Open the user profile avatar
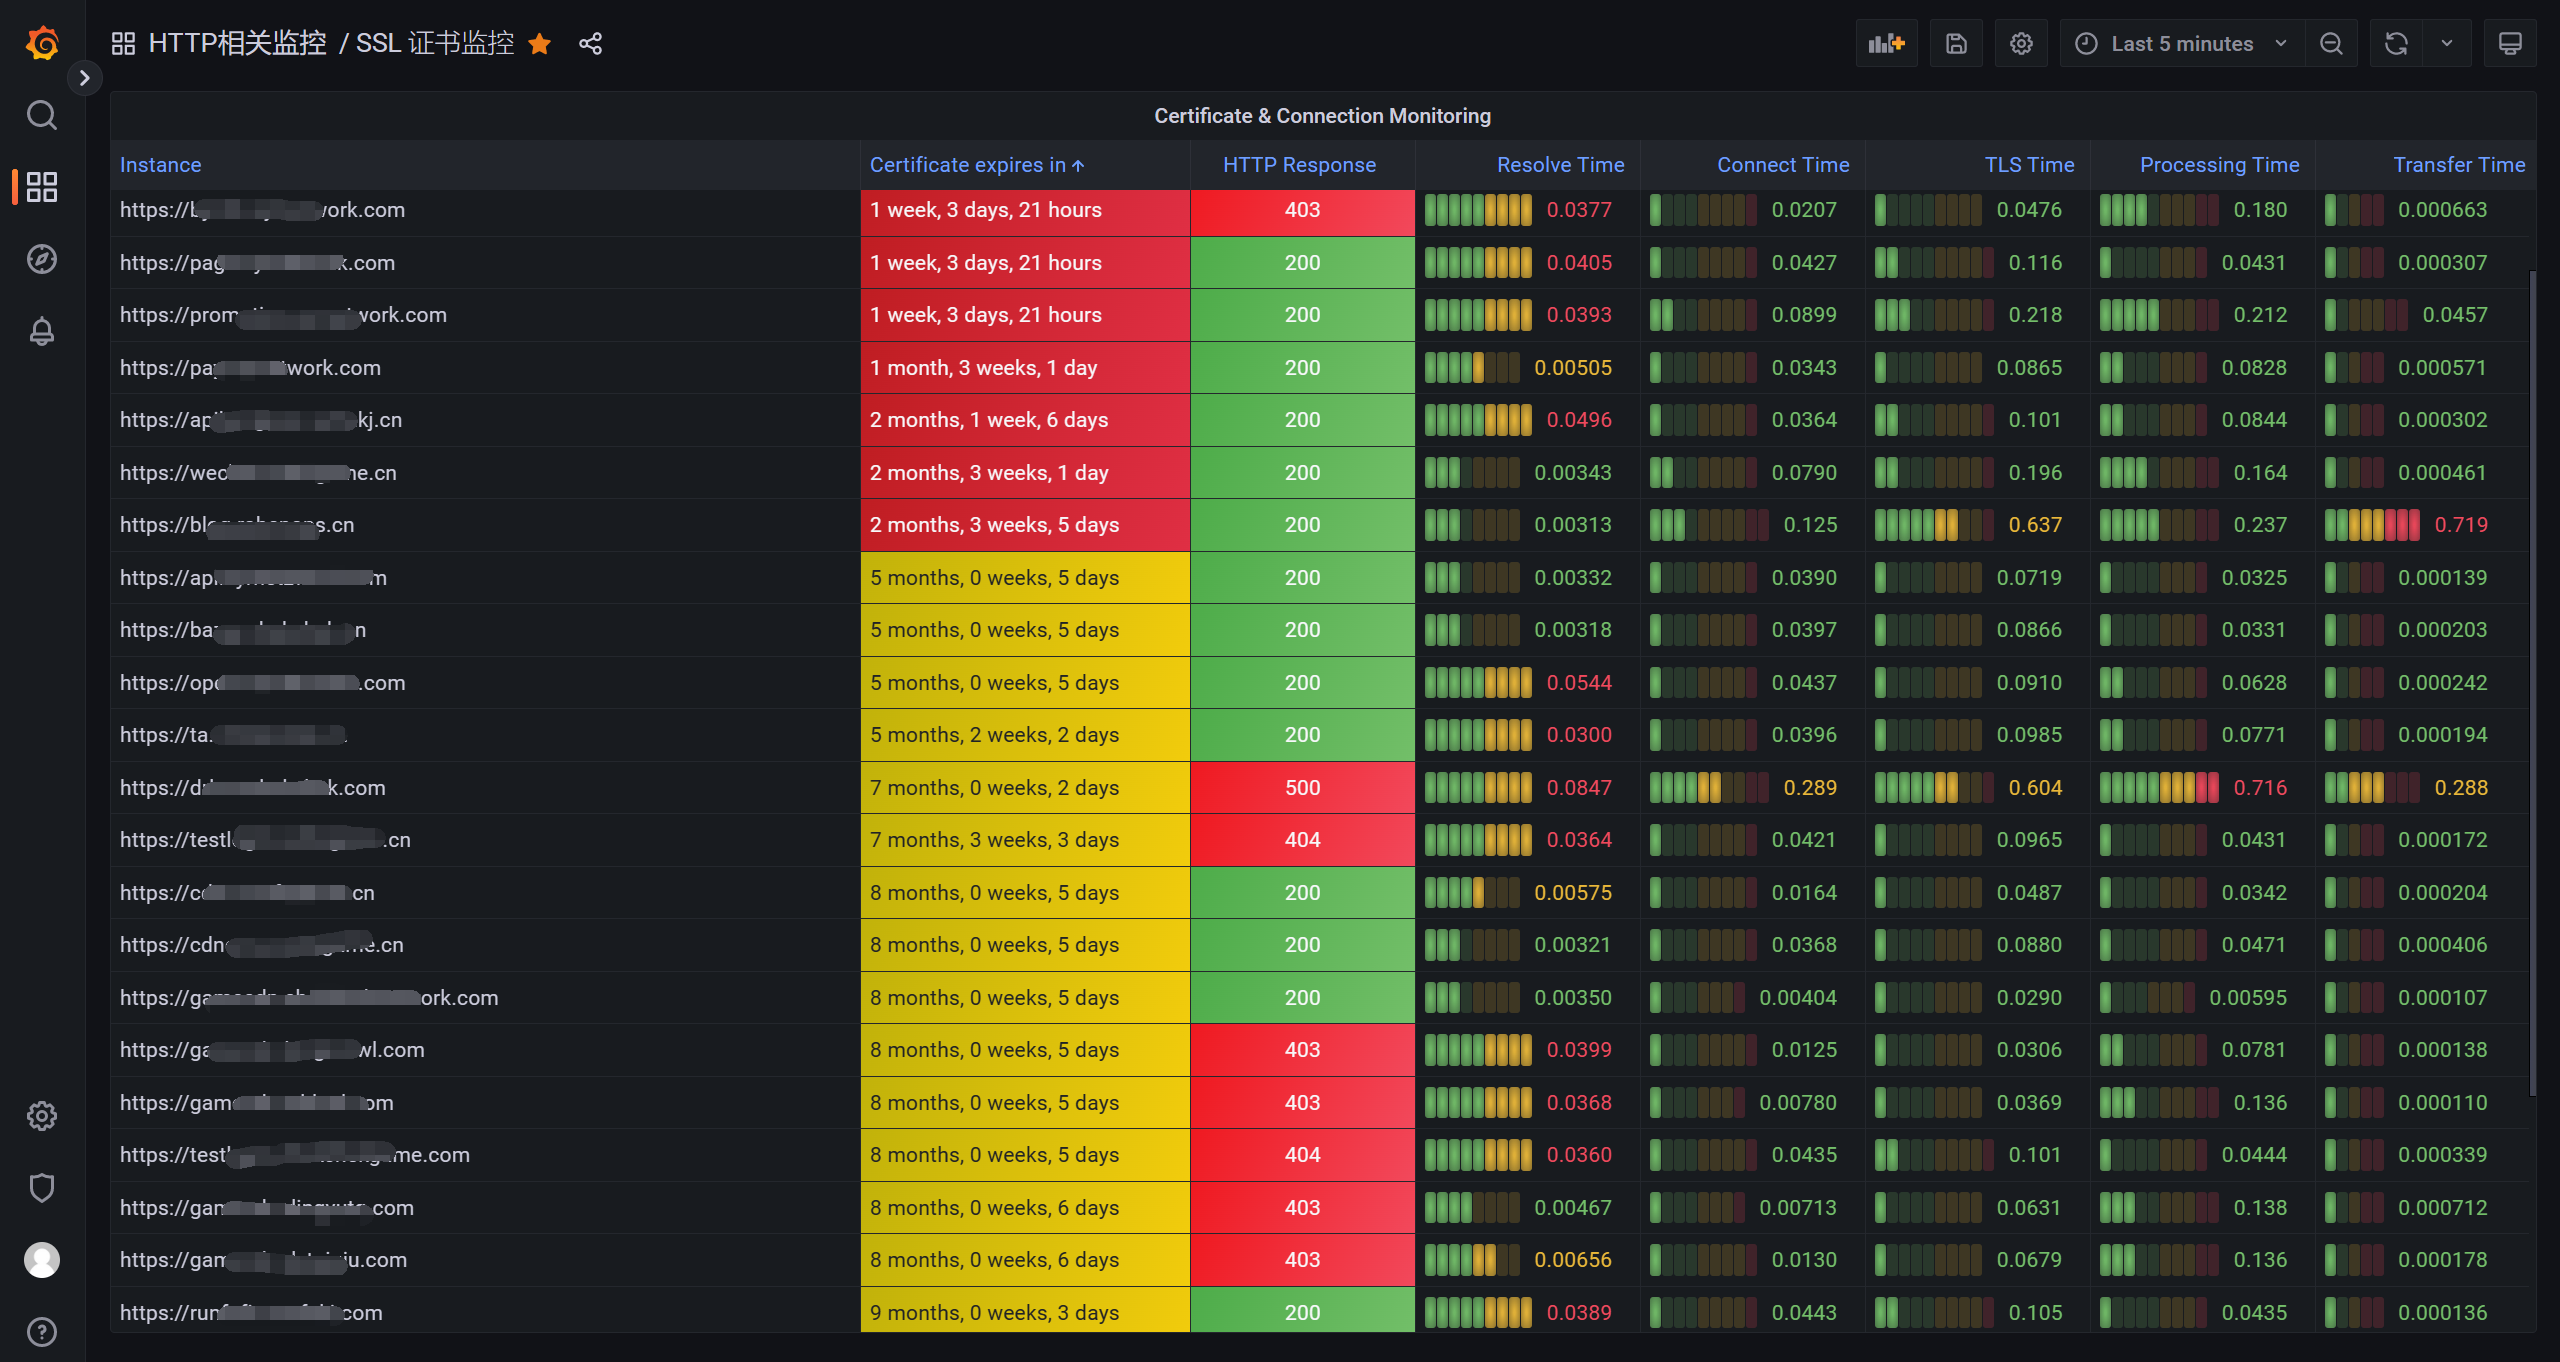Viewport: 2560px width, 1362px height. click(x=42, y=1260)
